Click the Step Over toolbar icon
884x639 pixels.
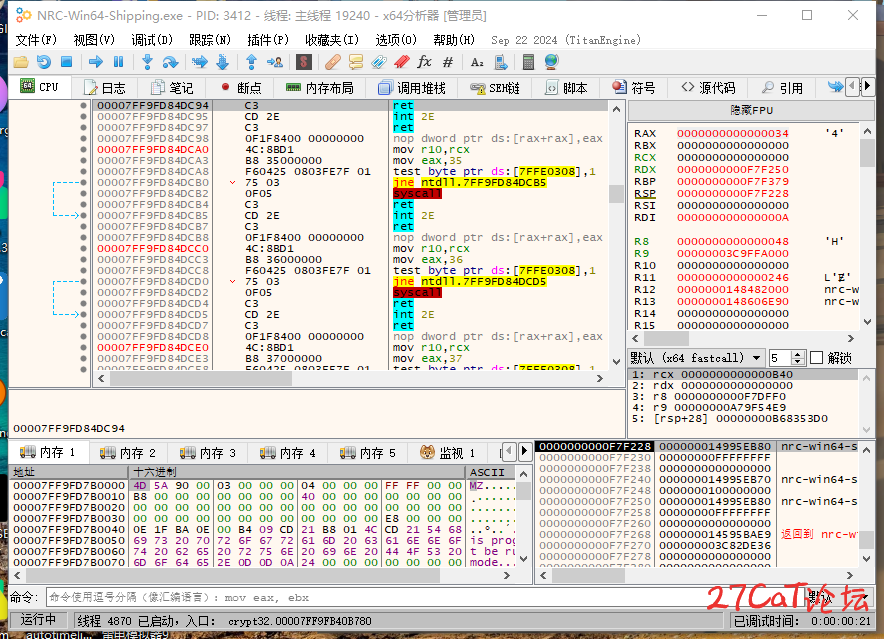(x=170, y=62)
